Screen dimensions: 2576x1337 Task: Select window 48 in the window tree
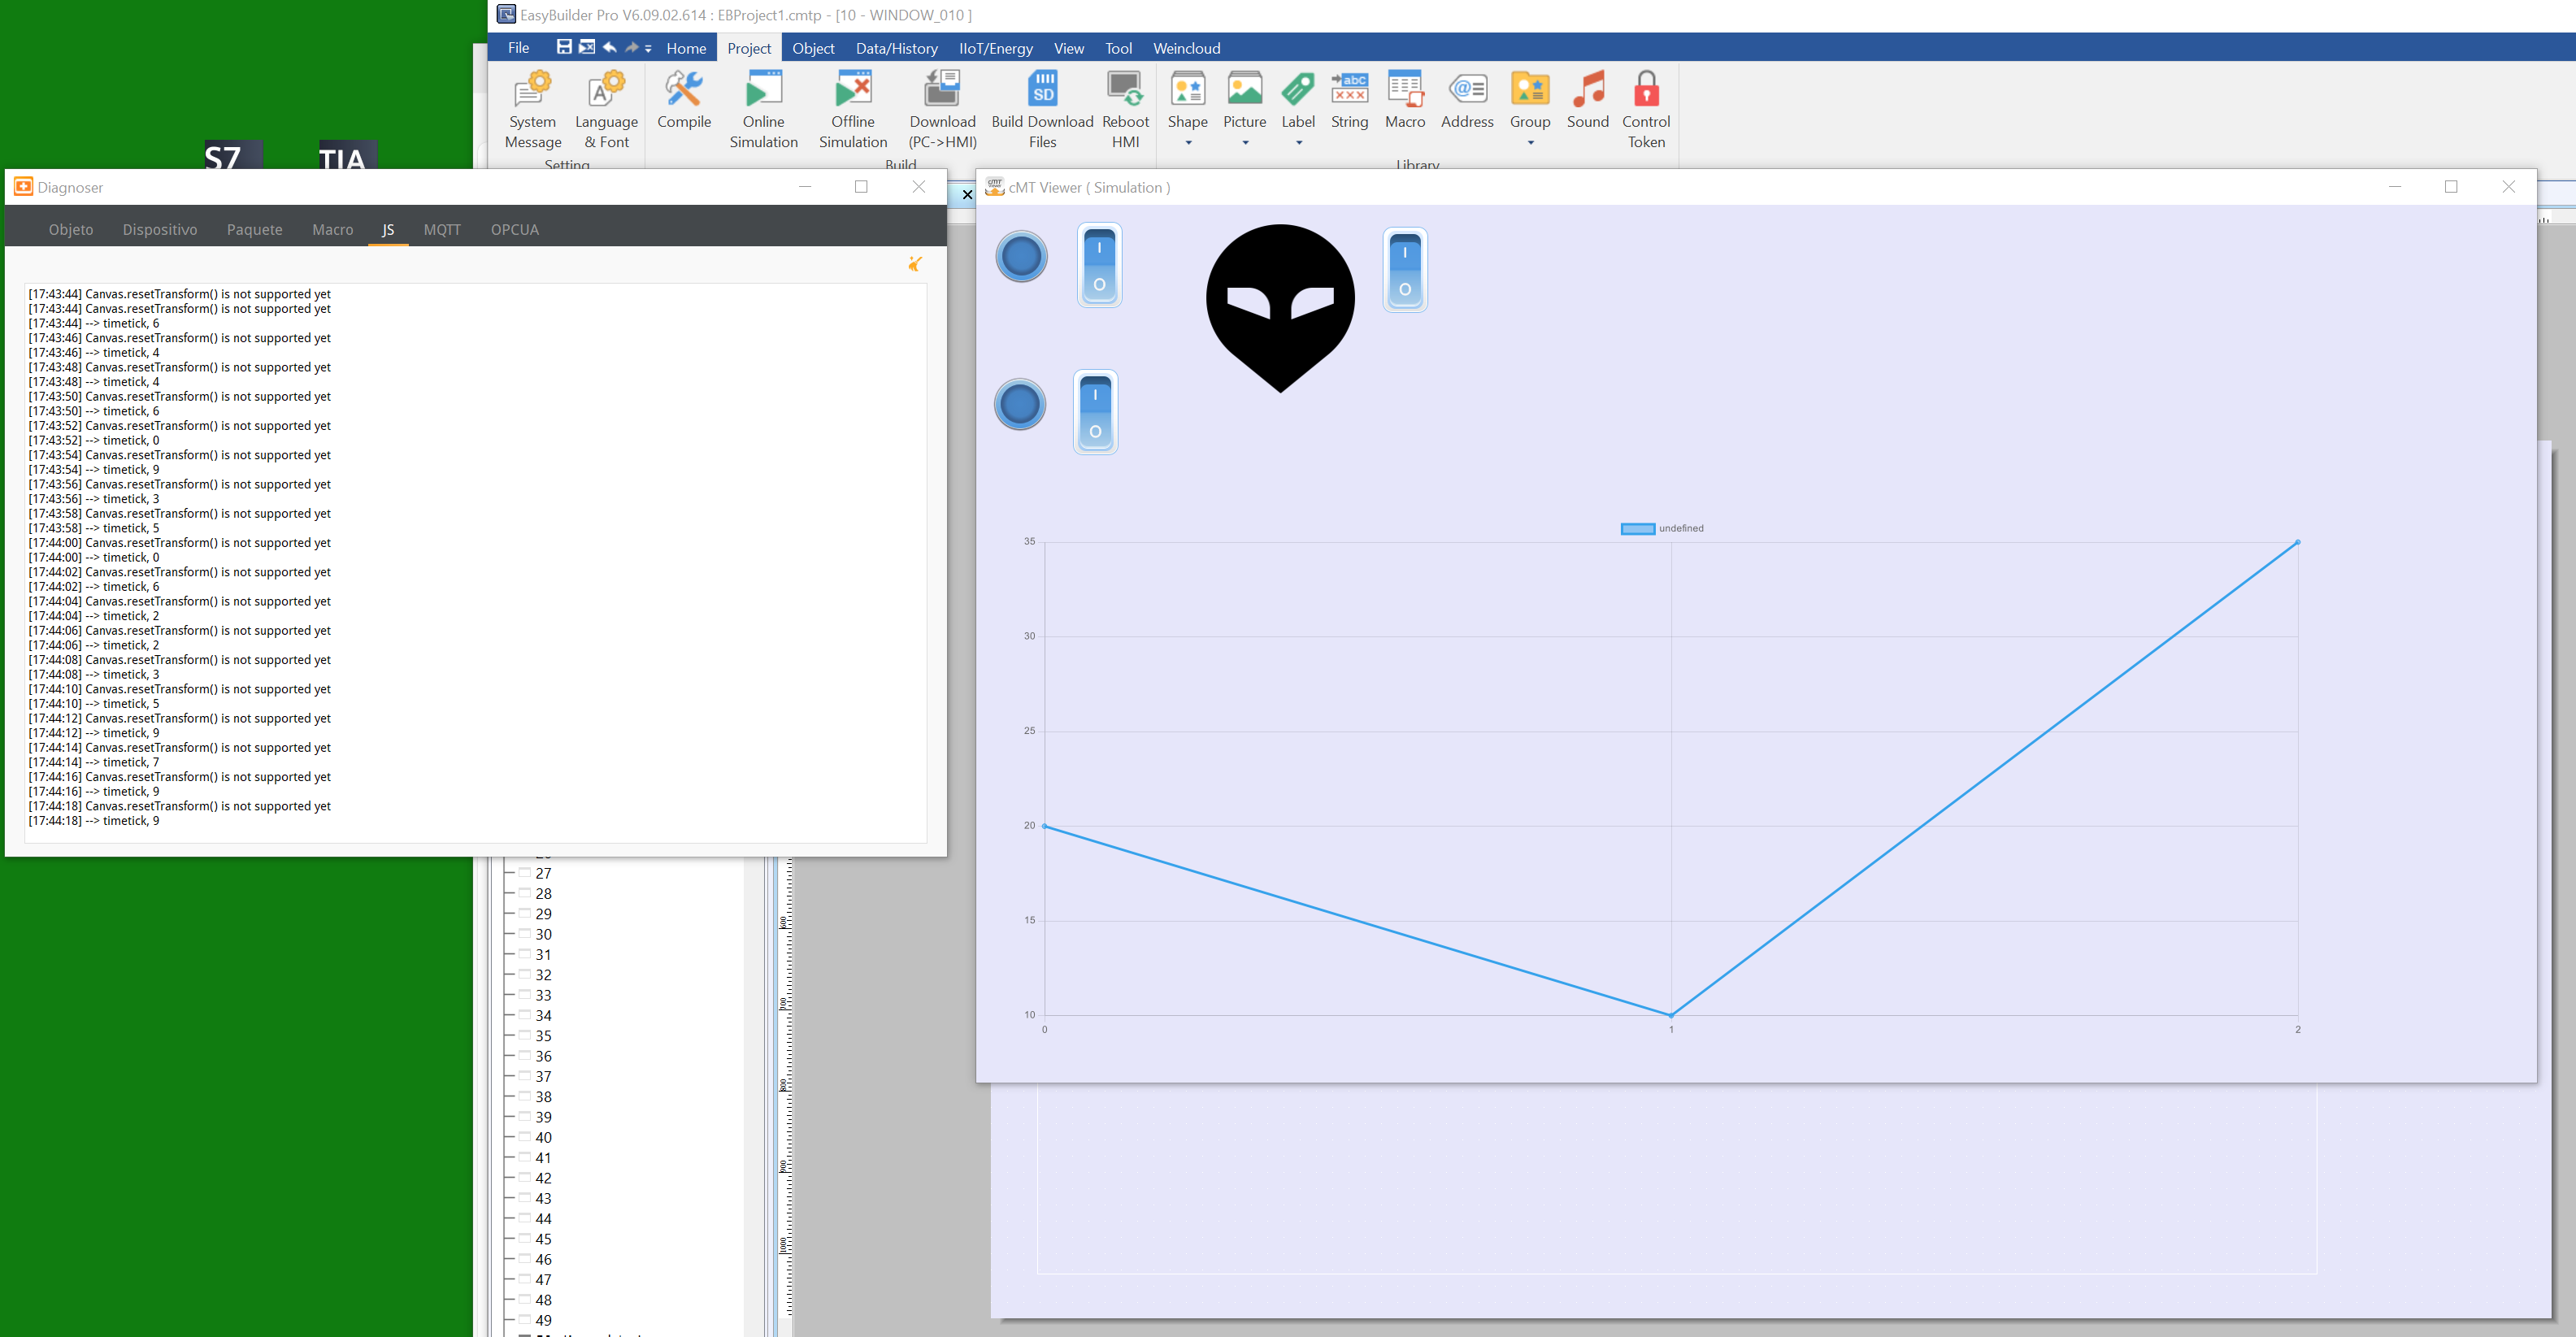pyautogui.click(x=543, y=1300)
